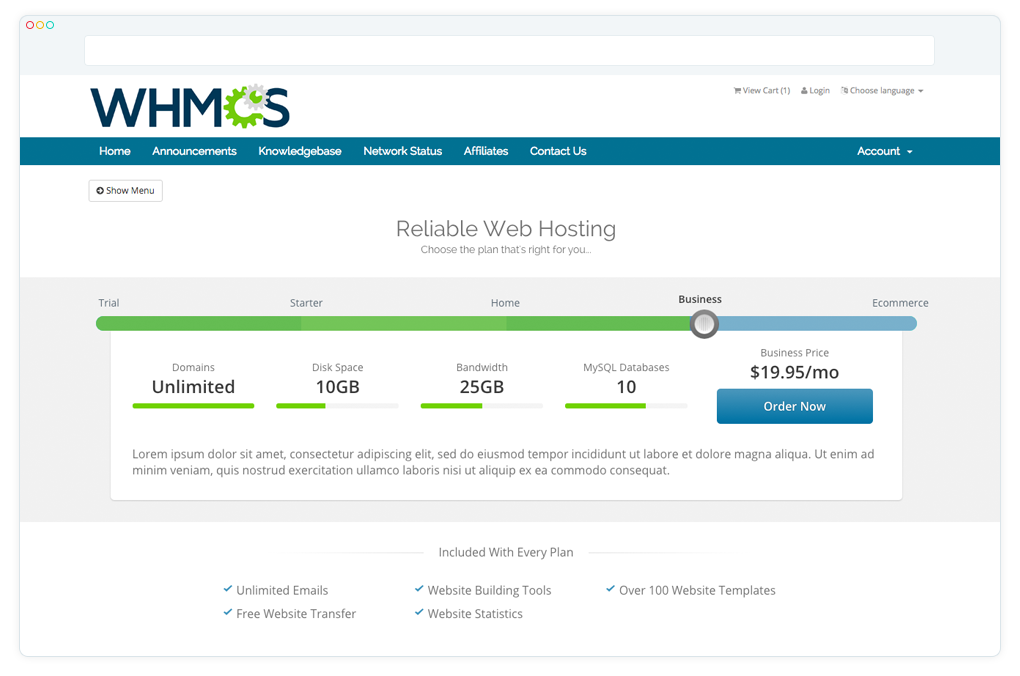Select the Starter plan label
1020x676 pixels.
pyautogui.click(x=306, y=303)
